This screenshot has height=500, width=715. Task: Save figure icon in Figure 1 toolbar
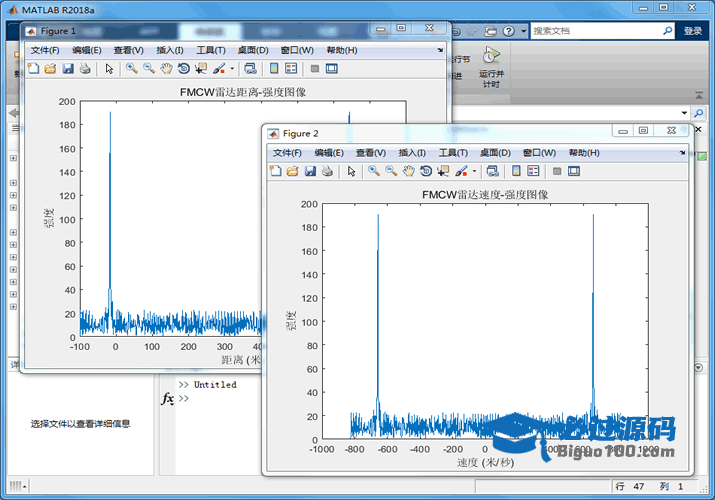(x=68, y=69)
